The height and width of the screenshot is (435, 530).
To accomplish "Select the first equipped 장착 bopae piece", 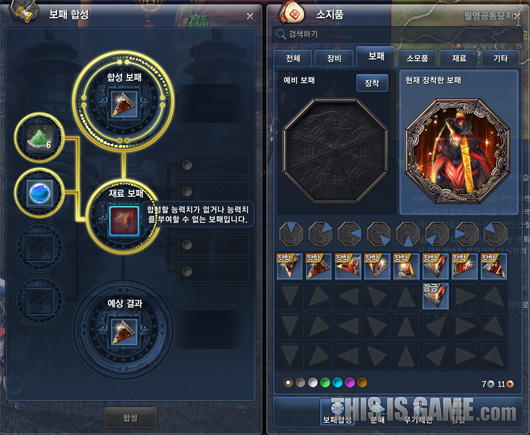I will click(x=289, y=266).
